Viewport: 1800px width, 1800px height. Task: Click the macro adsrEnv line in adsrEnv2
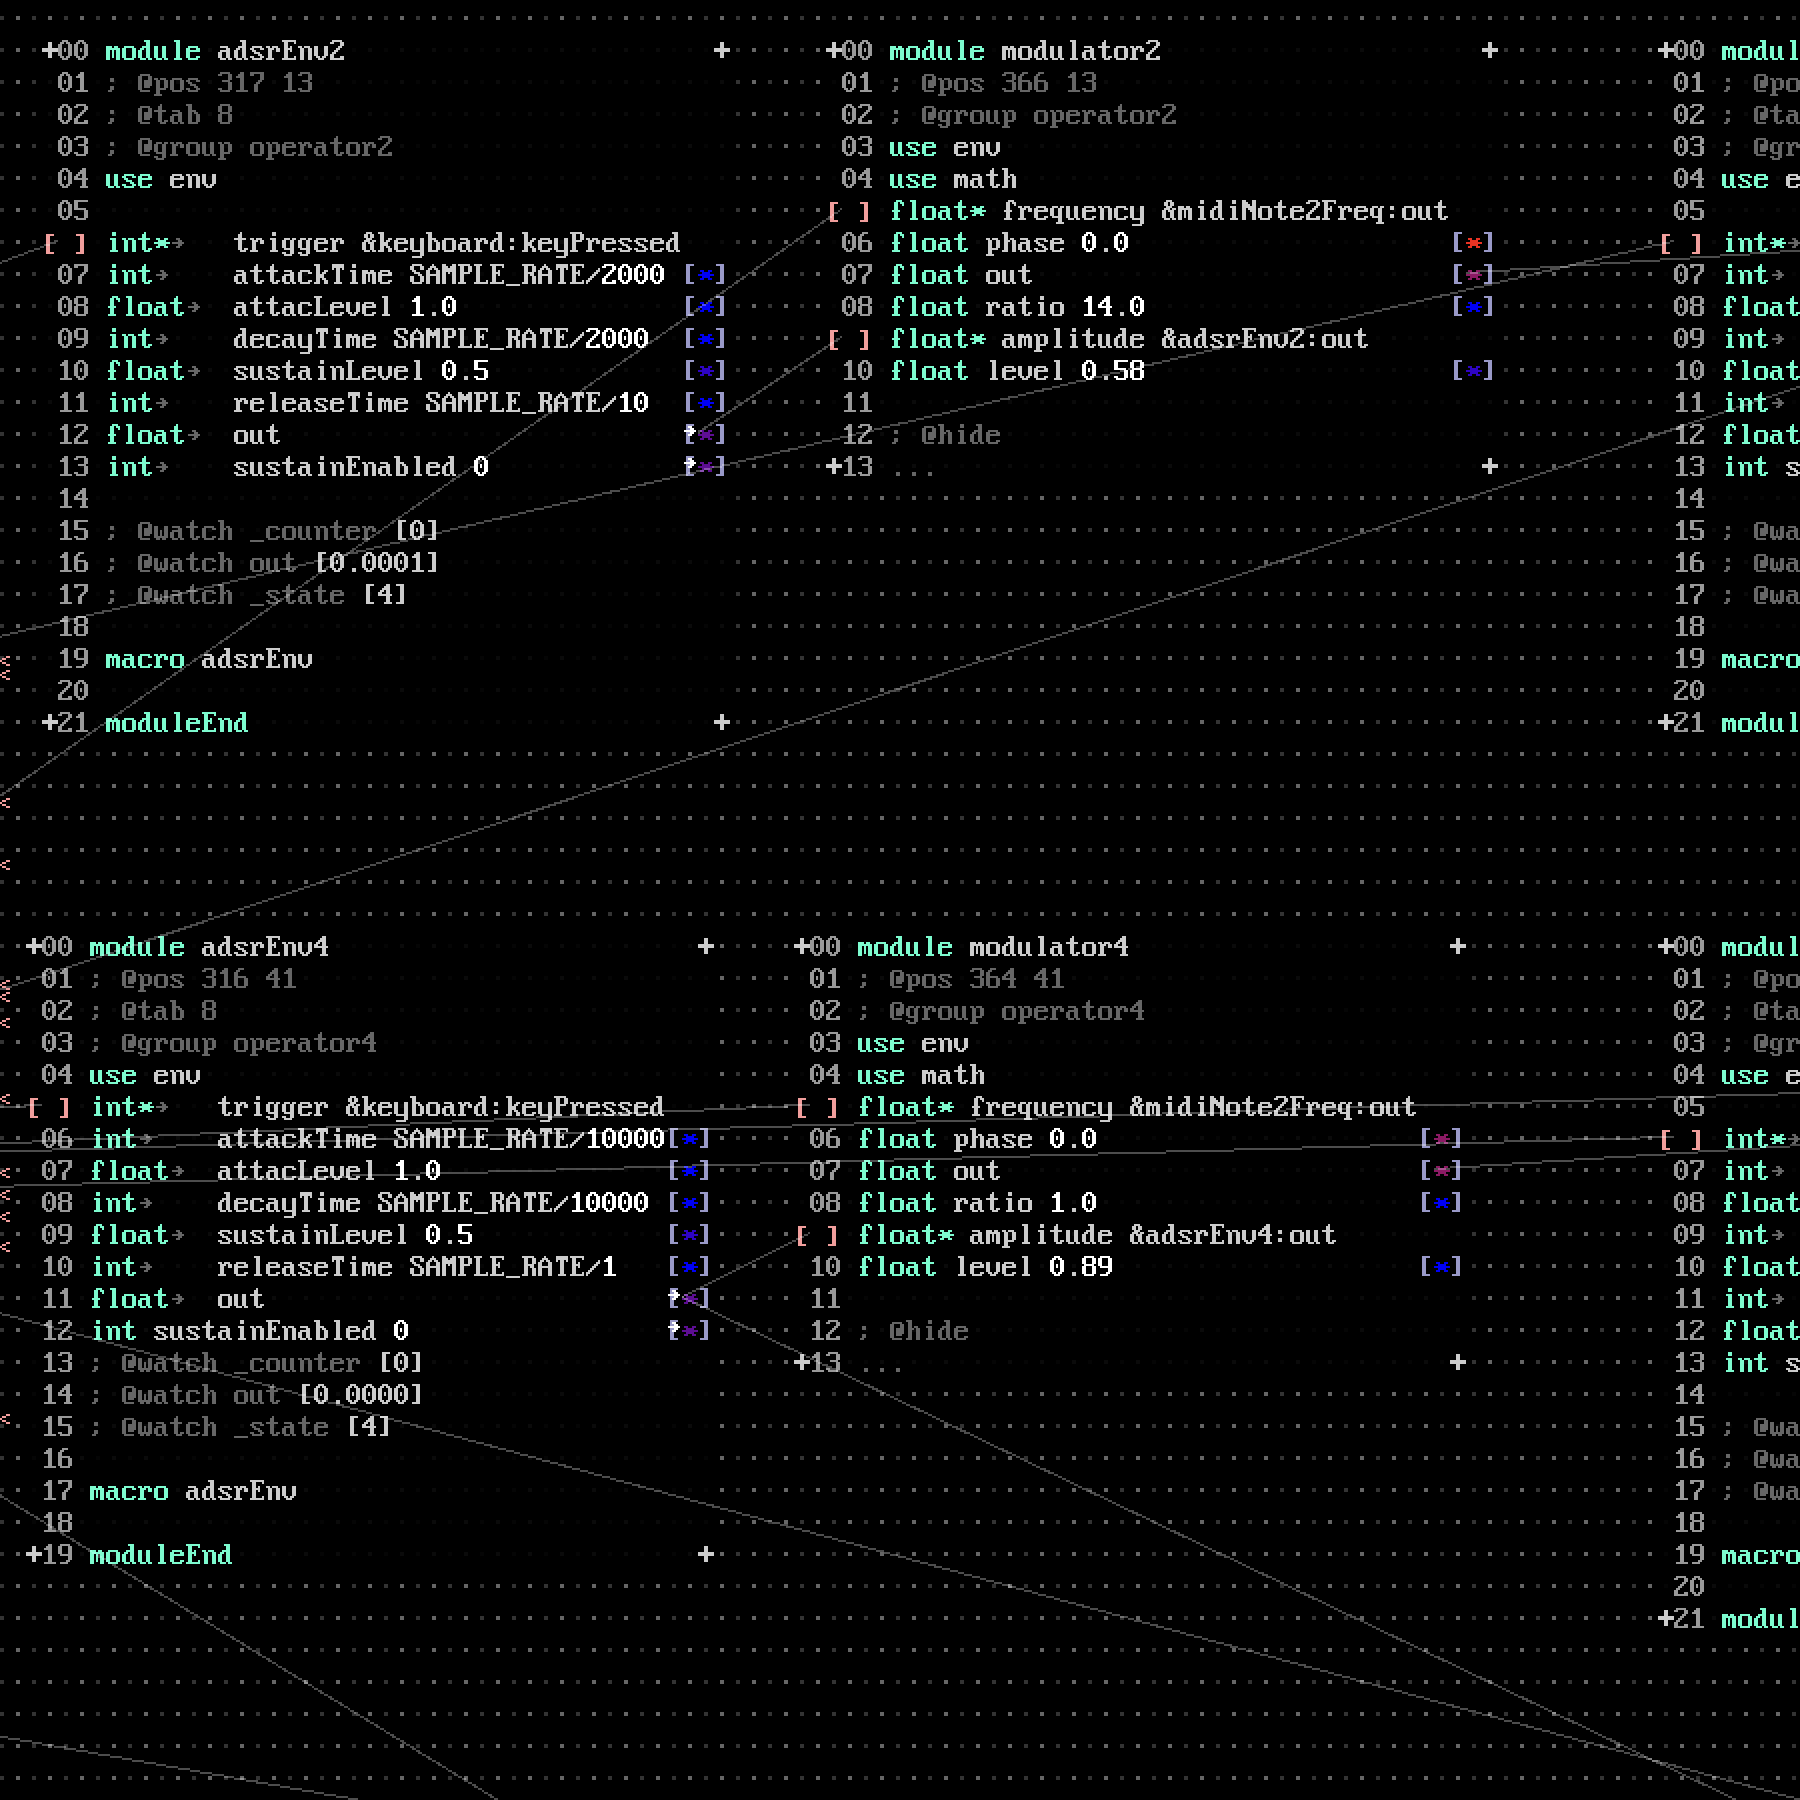pyautogui.click(x=208, y=659)
